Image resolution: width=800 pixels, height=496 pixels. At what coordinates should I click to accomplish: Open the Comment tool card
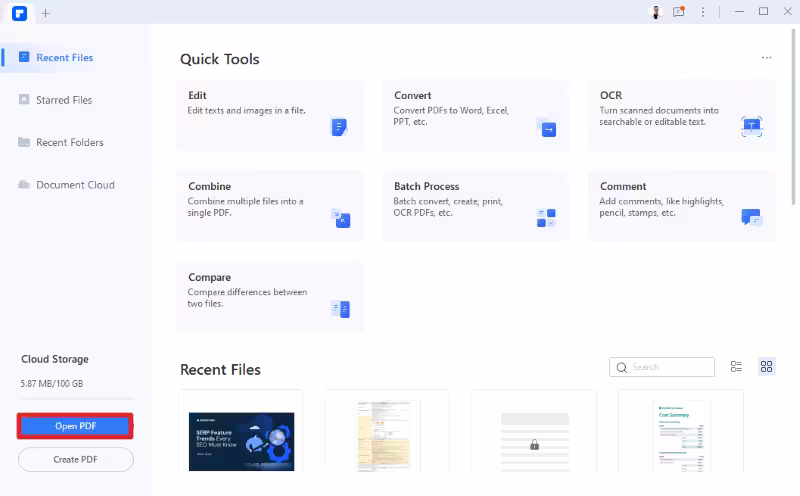[x=682, y=206]
